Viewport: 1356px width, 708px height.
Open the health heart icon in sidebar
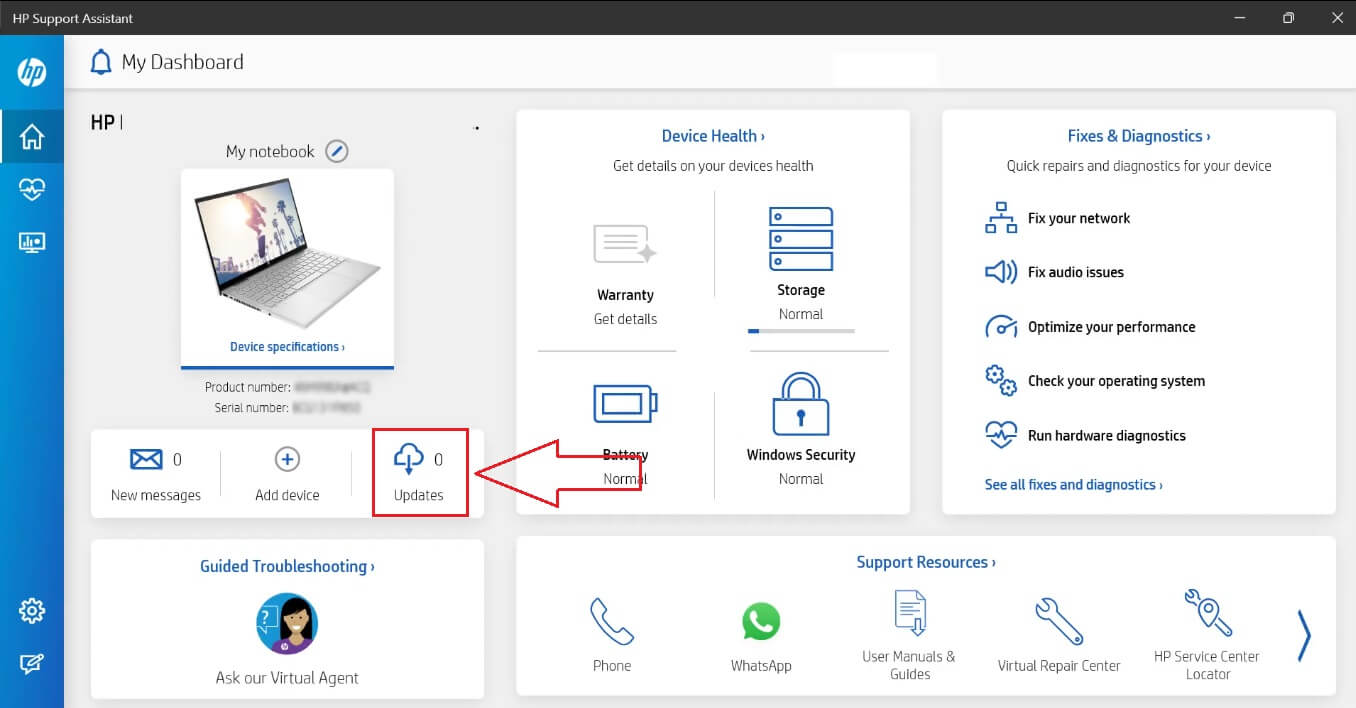32,189
